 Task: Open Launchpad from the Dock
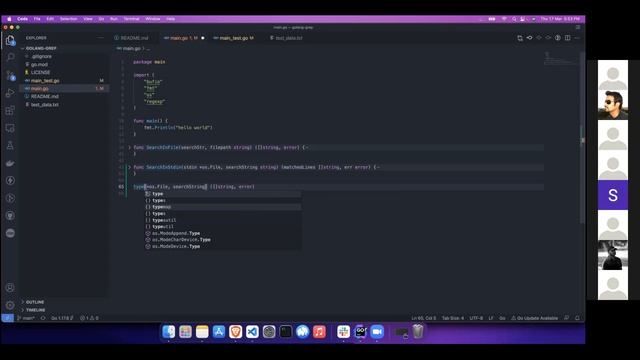[x=185, y=332]
